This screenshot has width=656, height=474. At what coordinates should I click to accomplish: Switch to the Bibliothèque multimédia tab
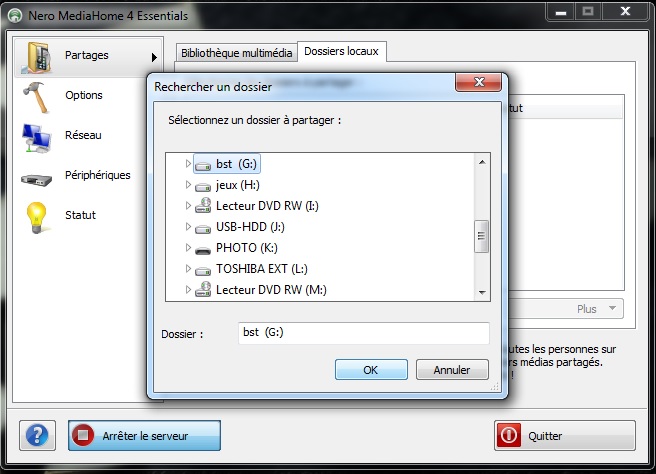236,53
